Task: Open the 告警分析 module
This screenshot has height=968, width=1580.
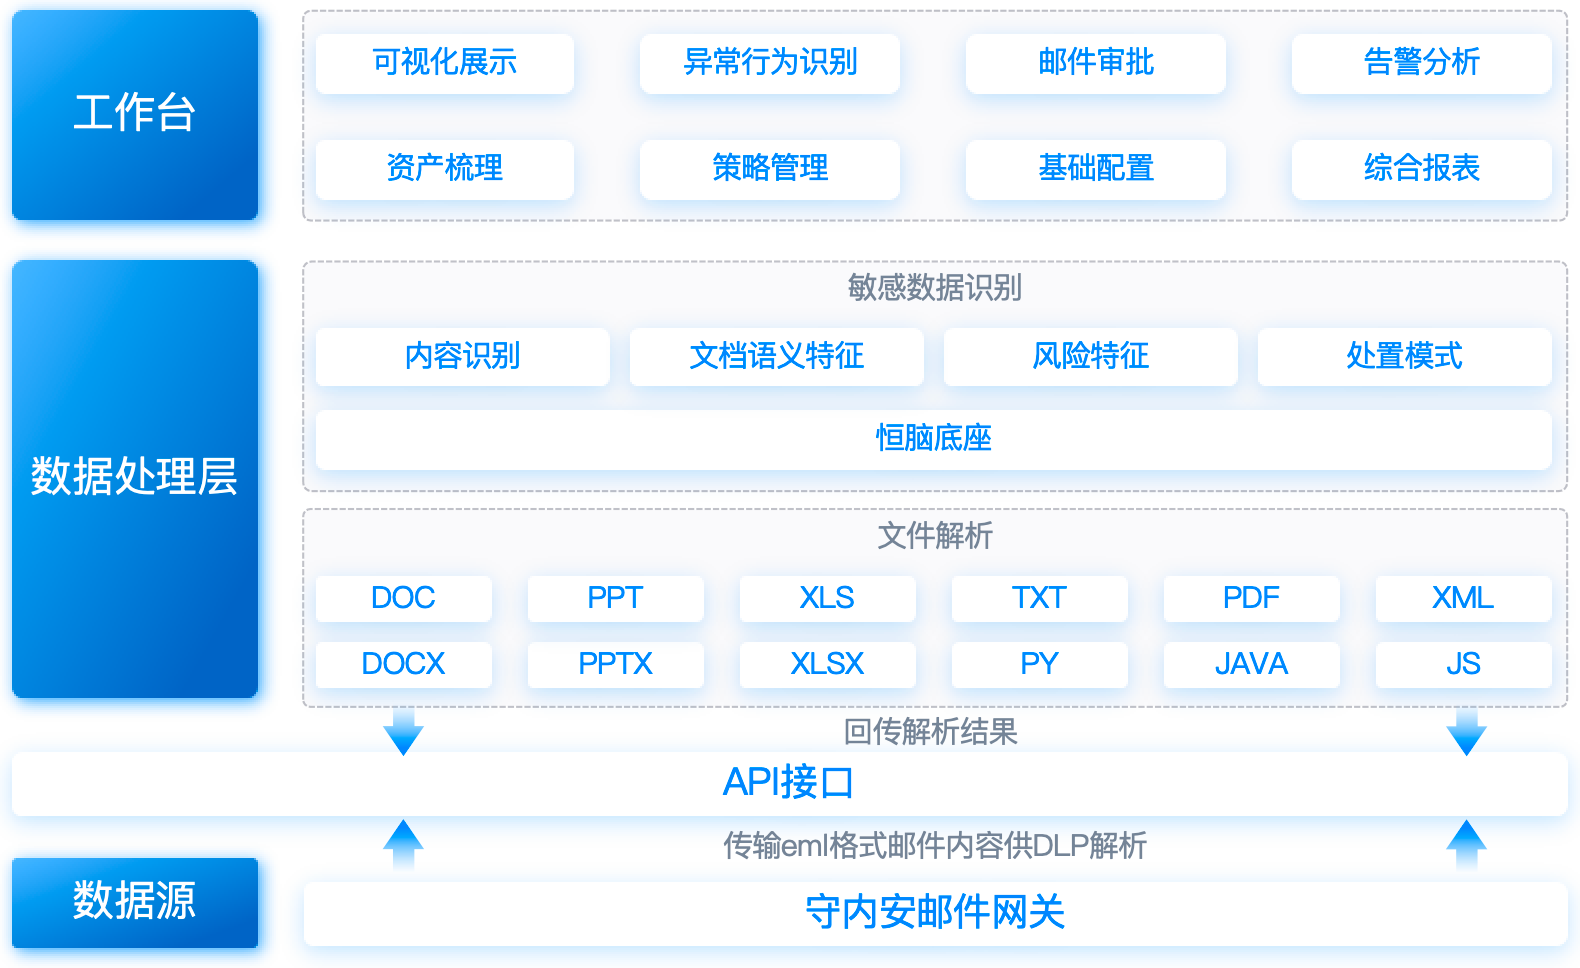Action: click(1422, 64)
